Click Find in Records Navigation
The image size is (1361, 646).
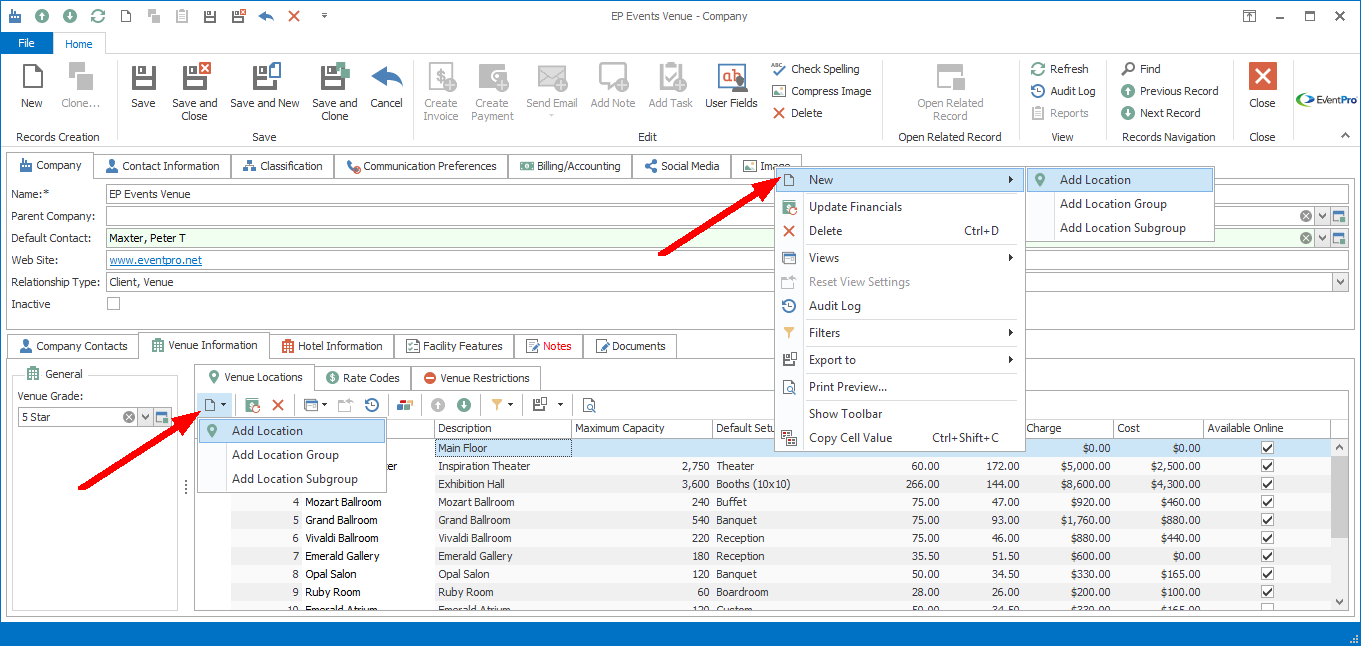pyautogui.click(x=1140, y=69)
